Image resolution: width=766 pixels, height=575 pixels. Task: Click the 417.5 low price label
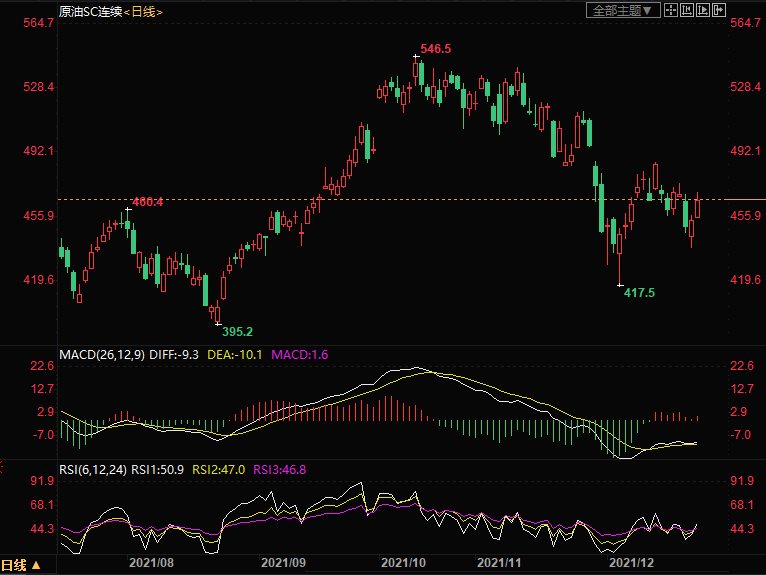click(639, 292)
